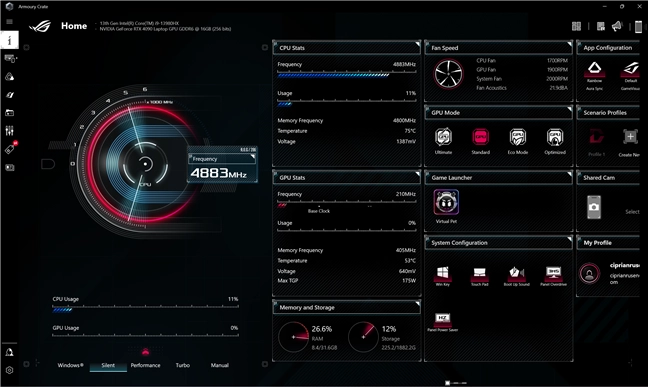Open the Device section in sidebar
Image resolution: width=648 pixels, height=387 pixels.
pyautogui.click(x=10, y=58)
